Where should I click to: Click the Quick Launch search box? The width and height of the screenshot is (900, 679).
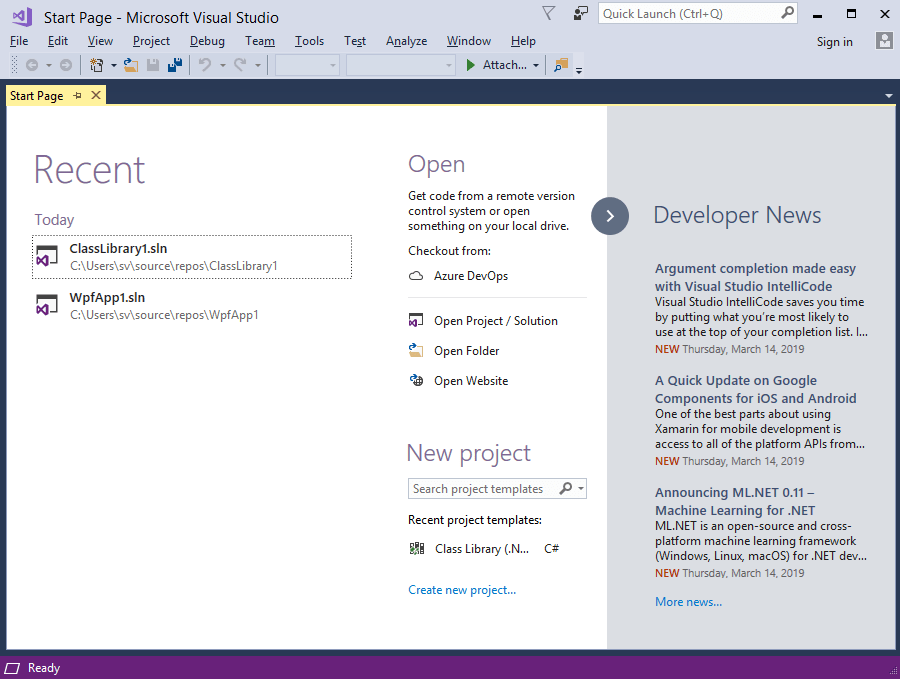(688, 14)
